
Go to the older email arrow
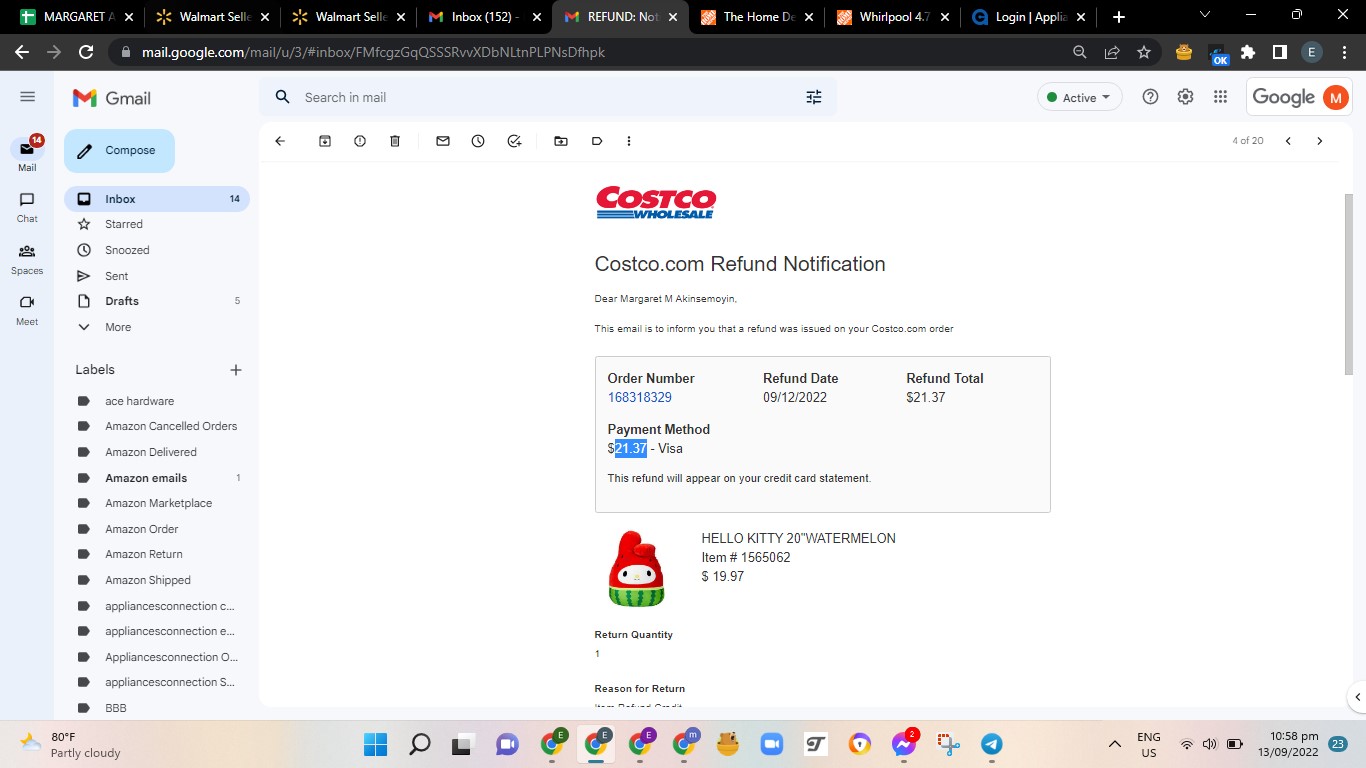tap(1320, 141)
